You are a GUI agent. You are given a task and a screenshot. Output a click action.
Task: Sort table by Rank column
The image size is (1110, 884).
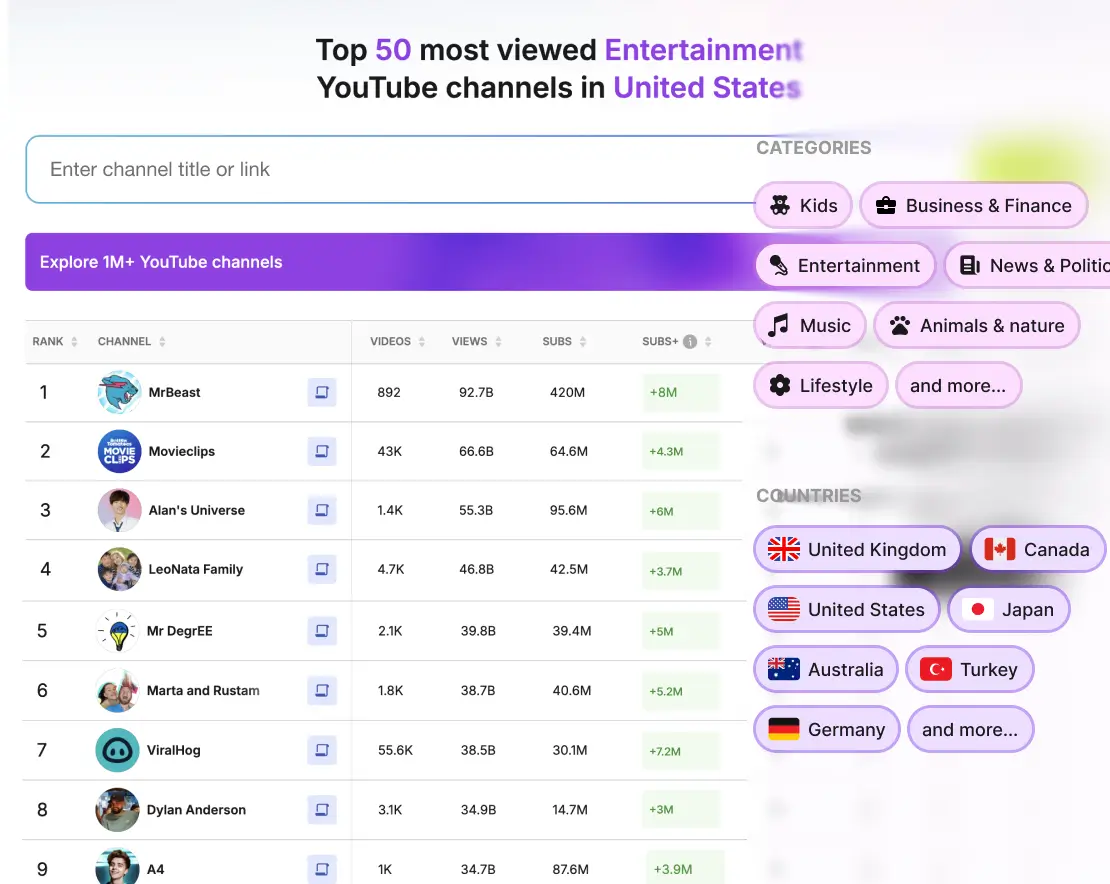(55, 341)
